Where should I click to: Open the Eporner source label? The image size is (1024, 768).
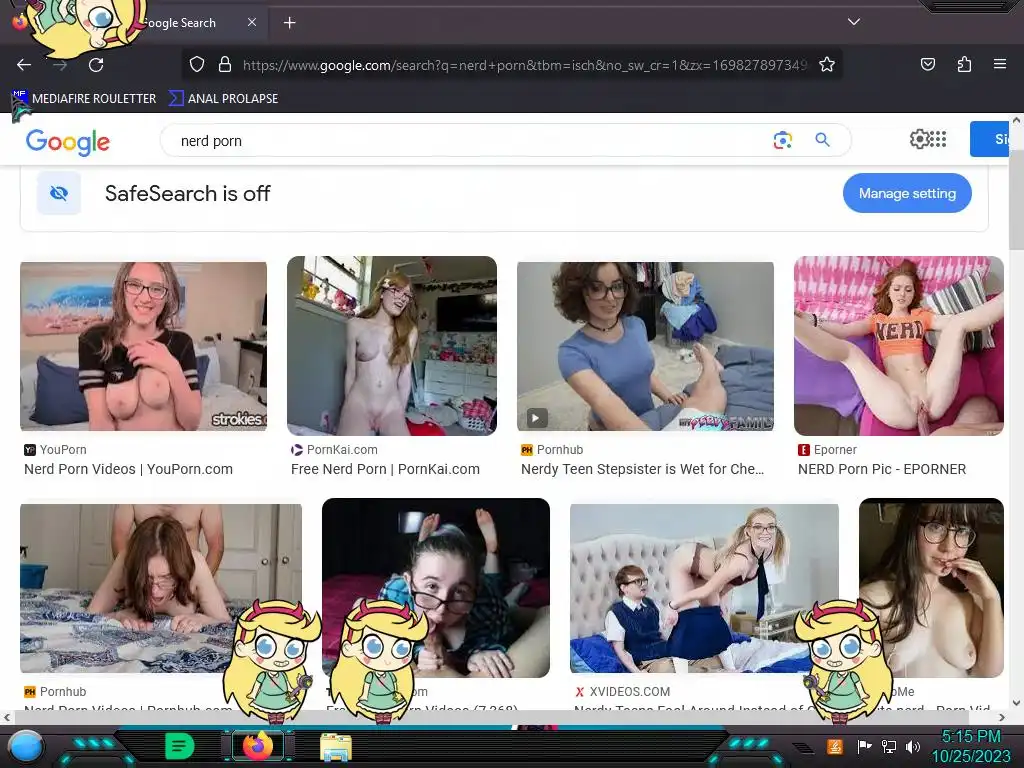tap(827, 450)
